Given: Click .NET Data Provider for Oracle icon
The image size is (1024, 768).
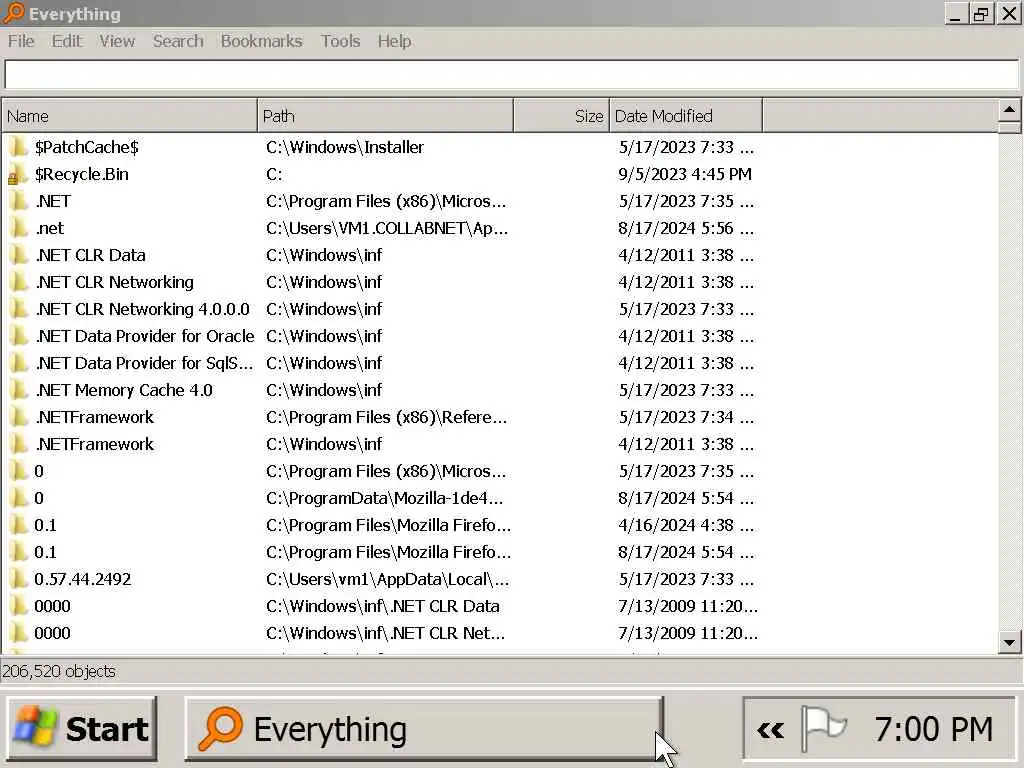Looking at the screenshot, I should pyautogui.click(x=18, y=336).
